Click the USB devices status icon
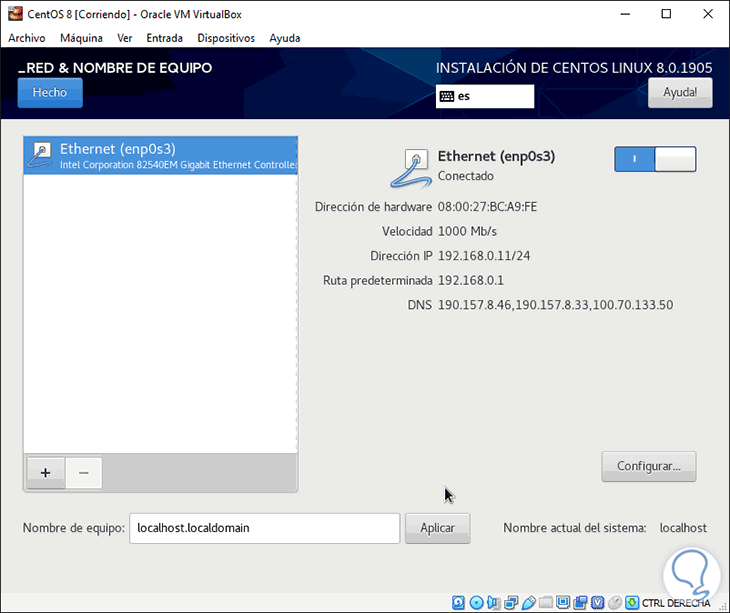 point(528,603)
